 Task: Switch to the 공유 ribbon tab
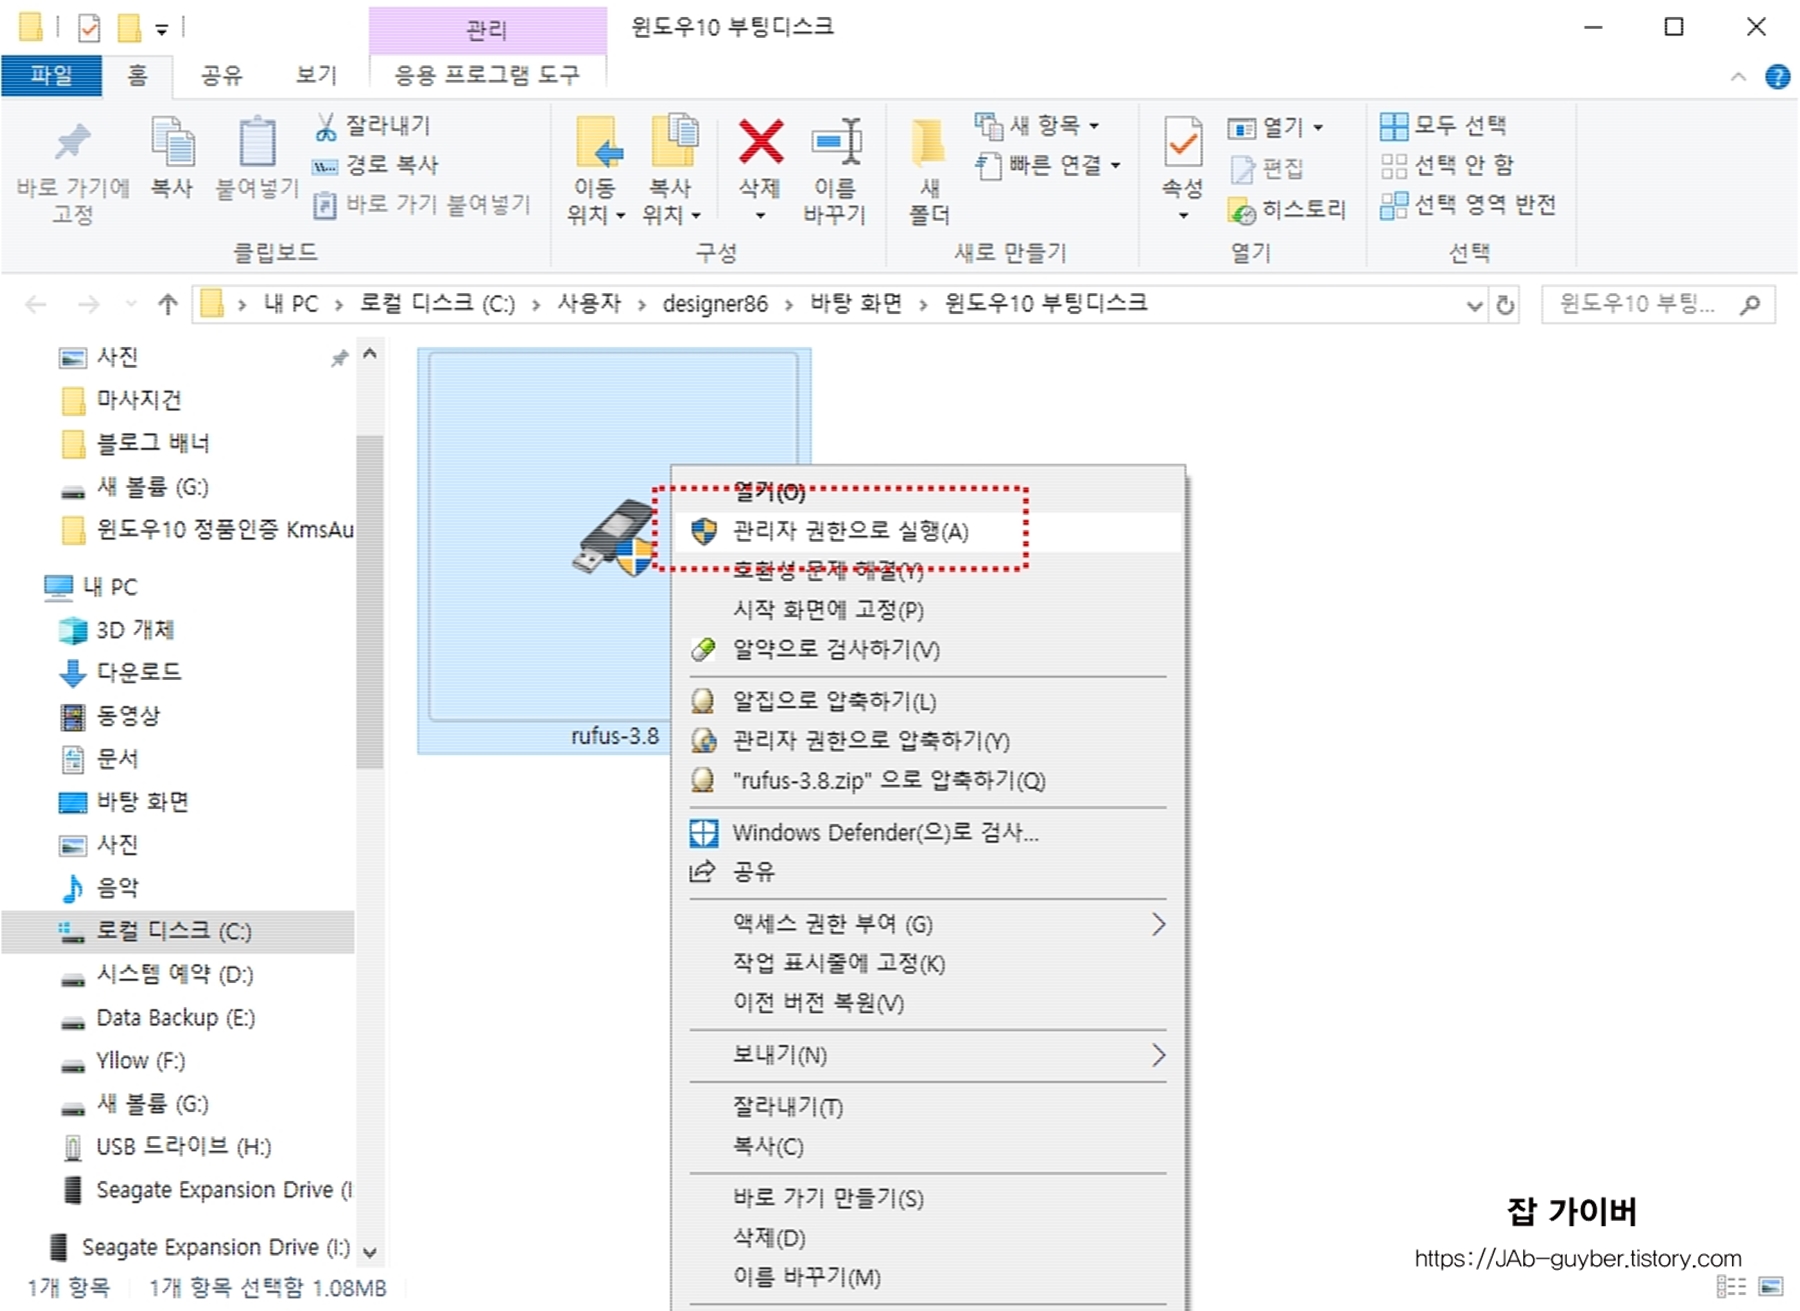(x=221, y=76)
